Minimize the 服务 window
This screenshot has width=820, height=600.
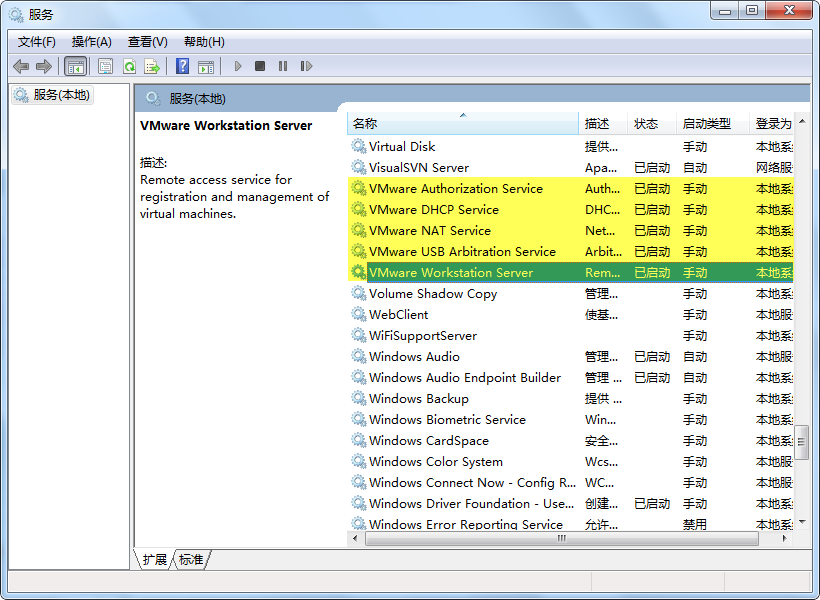point(725,11)
